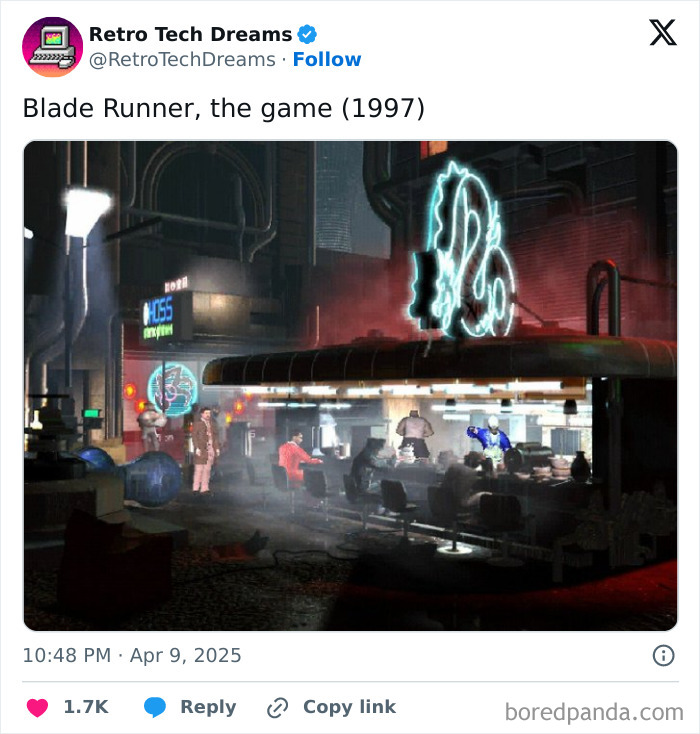Open the 1.7K likes count
This screenshot has width=700, height=734.
pyautogui.click(x=86, y=707)
